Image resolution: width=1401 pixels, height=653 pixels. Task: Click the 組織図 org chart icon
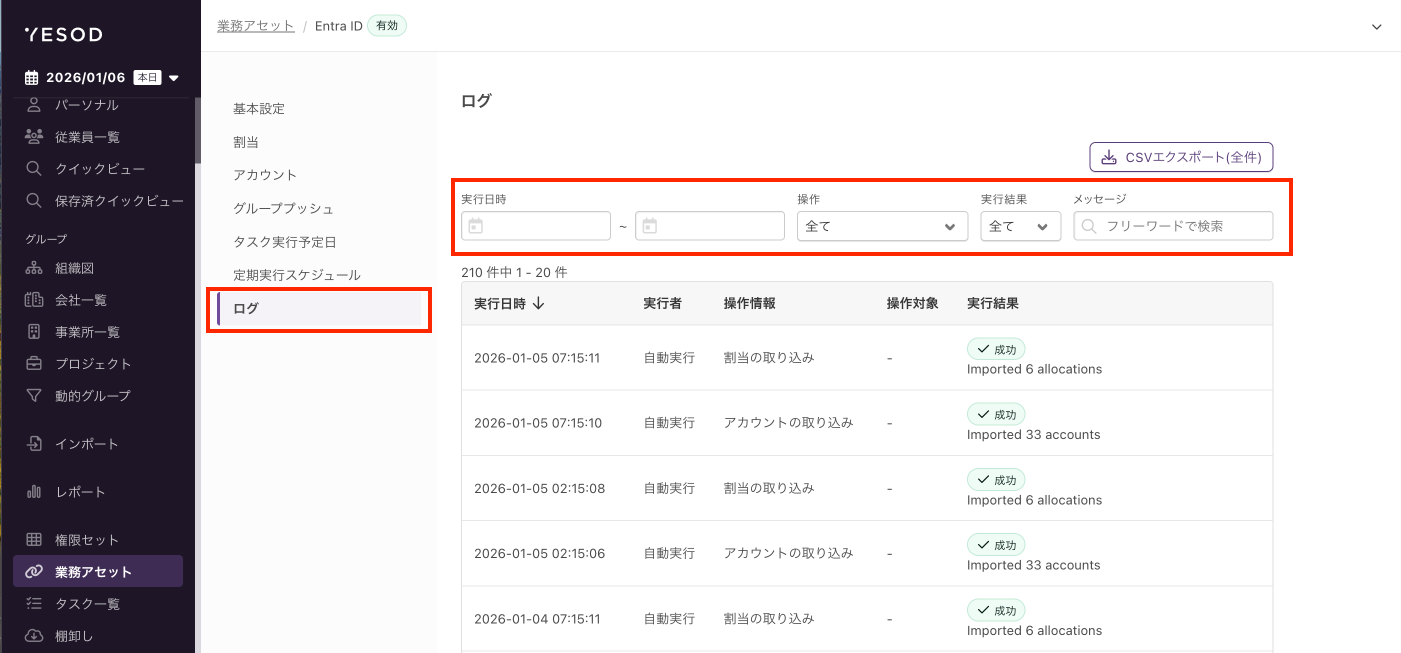click(34, 268)
